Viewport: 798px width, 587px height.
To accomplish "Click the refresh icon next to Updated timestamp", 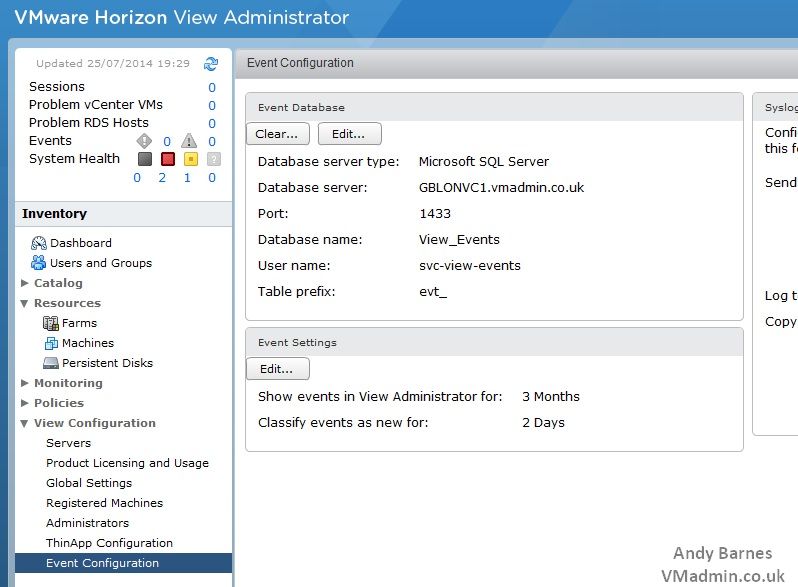I will 211,64.
